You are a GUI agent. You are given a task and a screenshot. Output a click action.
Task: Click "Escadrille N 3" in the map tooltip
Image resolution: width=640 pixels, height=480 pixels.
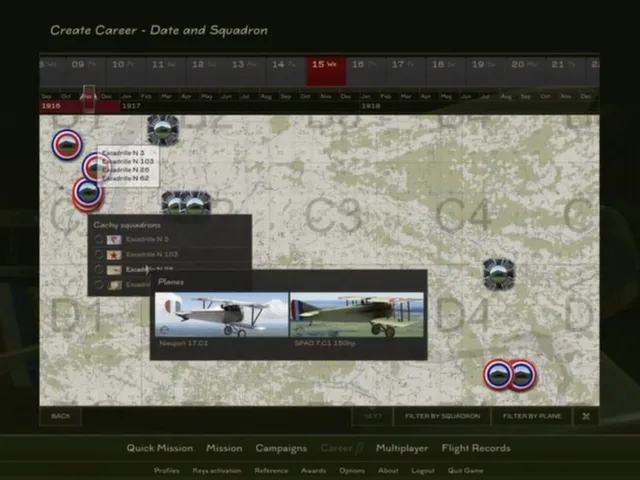click(123, 153)
